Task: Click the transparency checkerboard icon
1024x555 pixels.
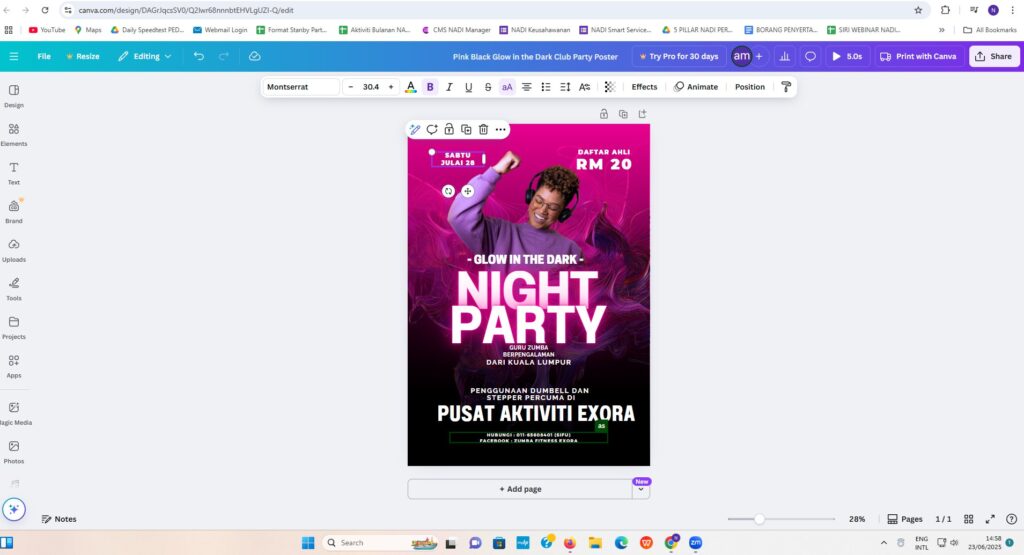Action: click(610, 87)
